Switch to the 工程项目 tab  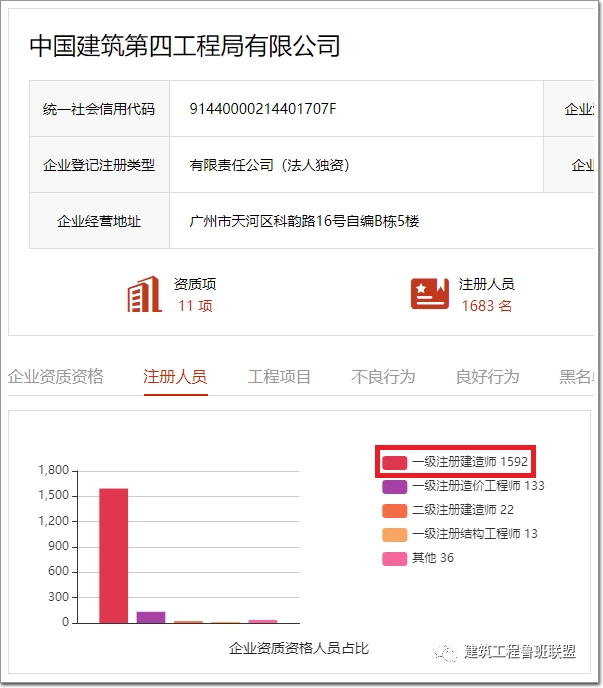[x=279, y=376]
